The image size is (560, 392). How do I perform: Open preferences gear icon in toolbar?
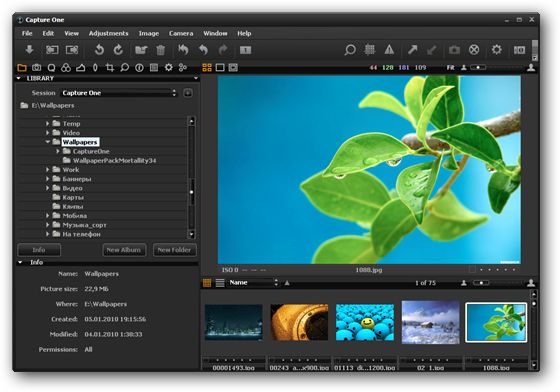pos(496,50)
